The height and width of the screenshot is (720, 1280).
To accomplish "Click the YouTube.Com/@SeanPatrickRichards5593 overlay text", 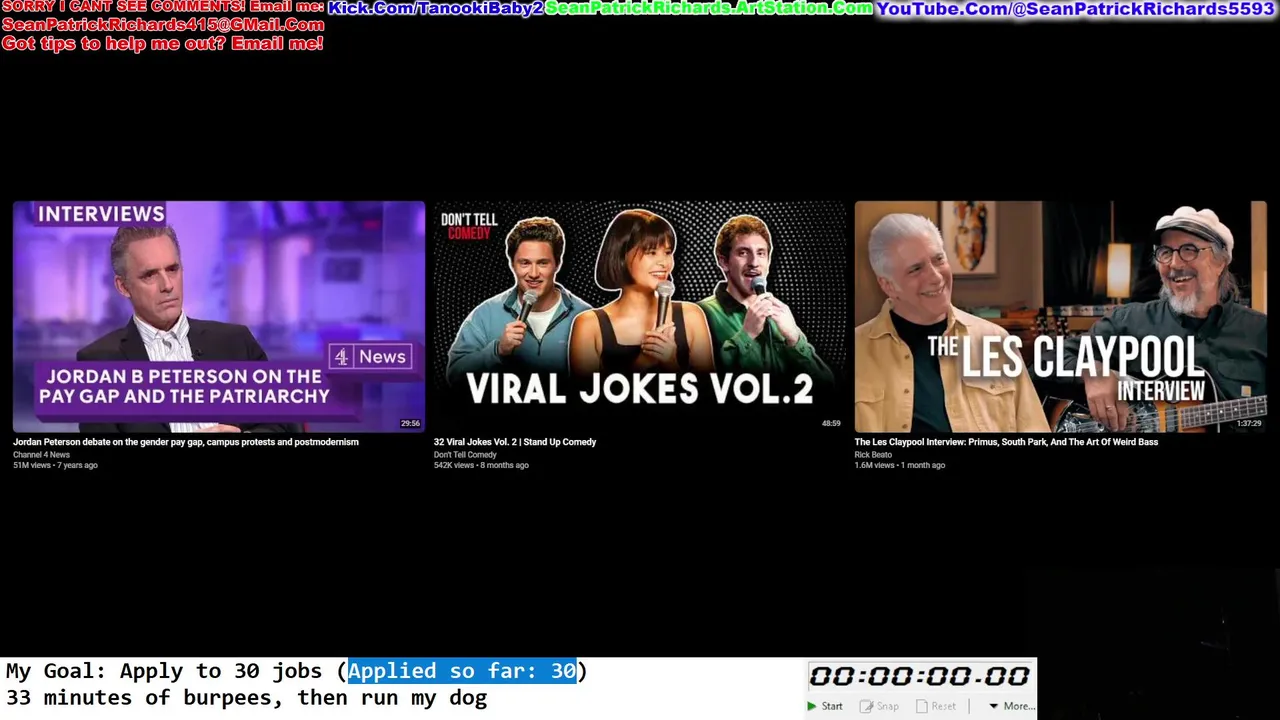I will [1076, 9].
